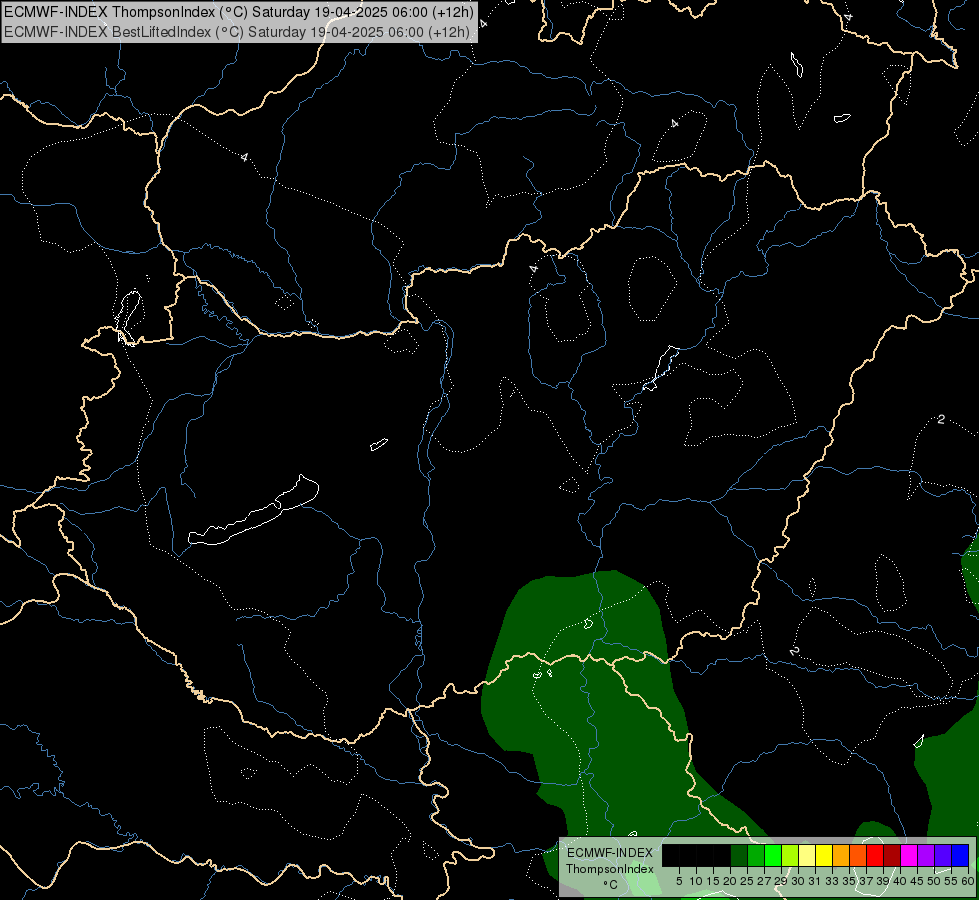Image resolution: width=979 pixels, height=900 pixels.
Task: Pick the dark red 39–40 legend swatch
Action: 892,855
